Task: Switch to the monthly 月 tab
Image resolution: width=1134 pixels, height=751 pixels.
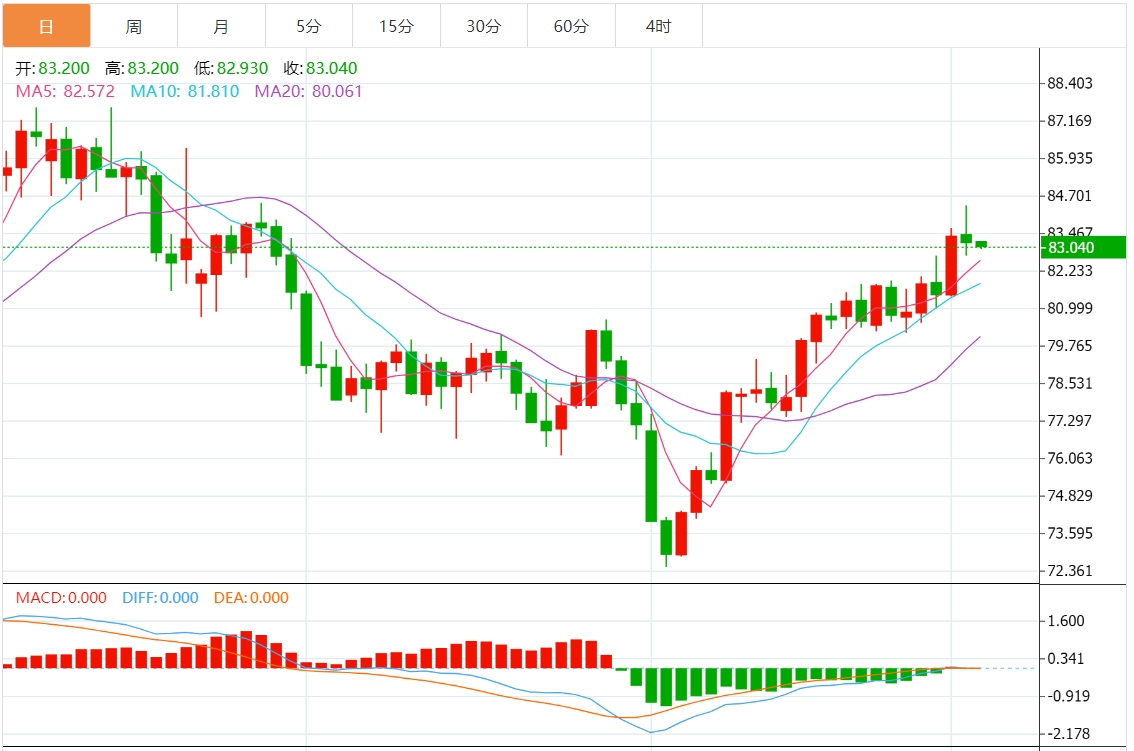Action: pos(221,26)
